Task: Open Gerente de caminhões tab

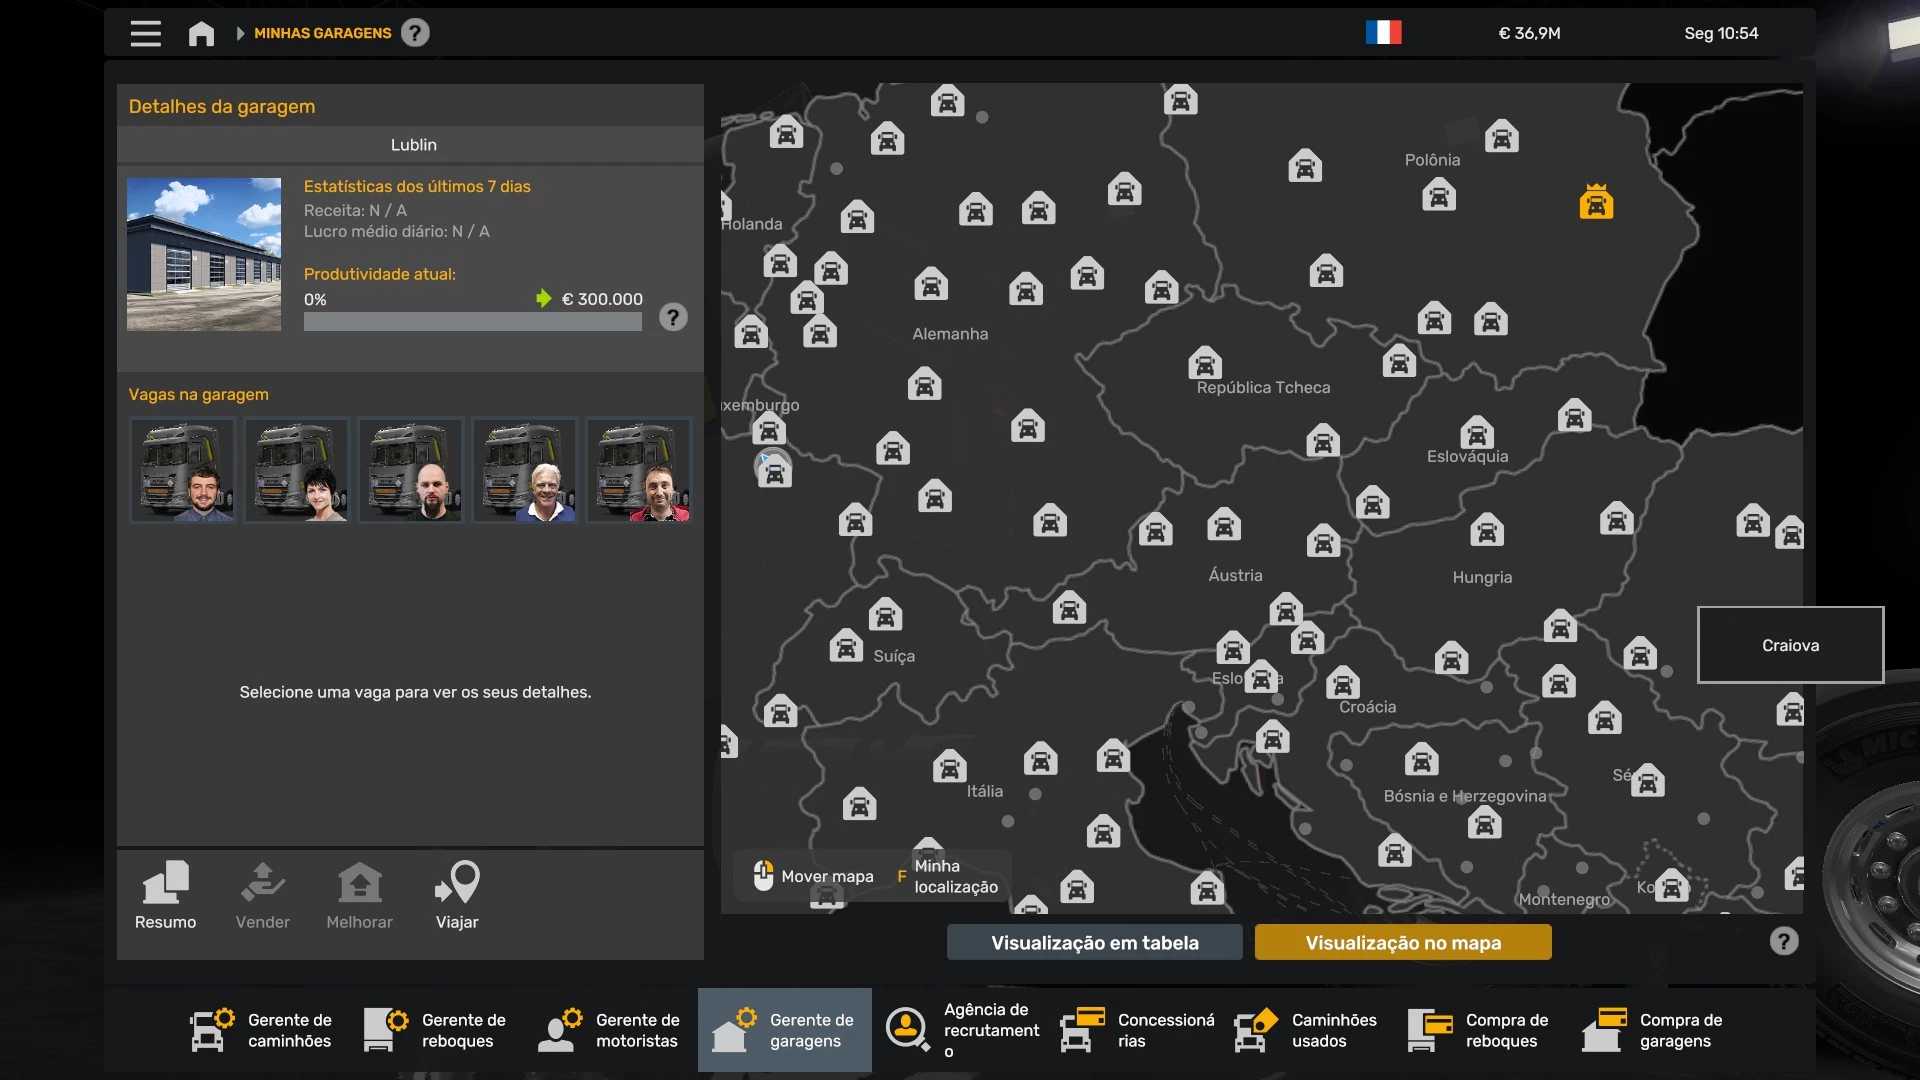Action: click(x=262, y=1030)
